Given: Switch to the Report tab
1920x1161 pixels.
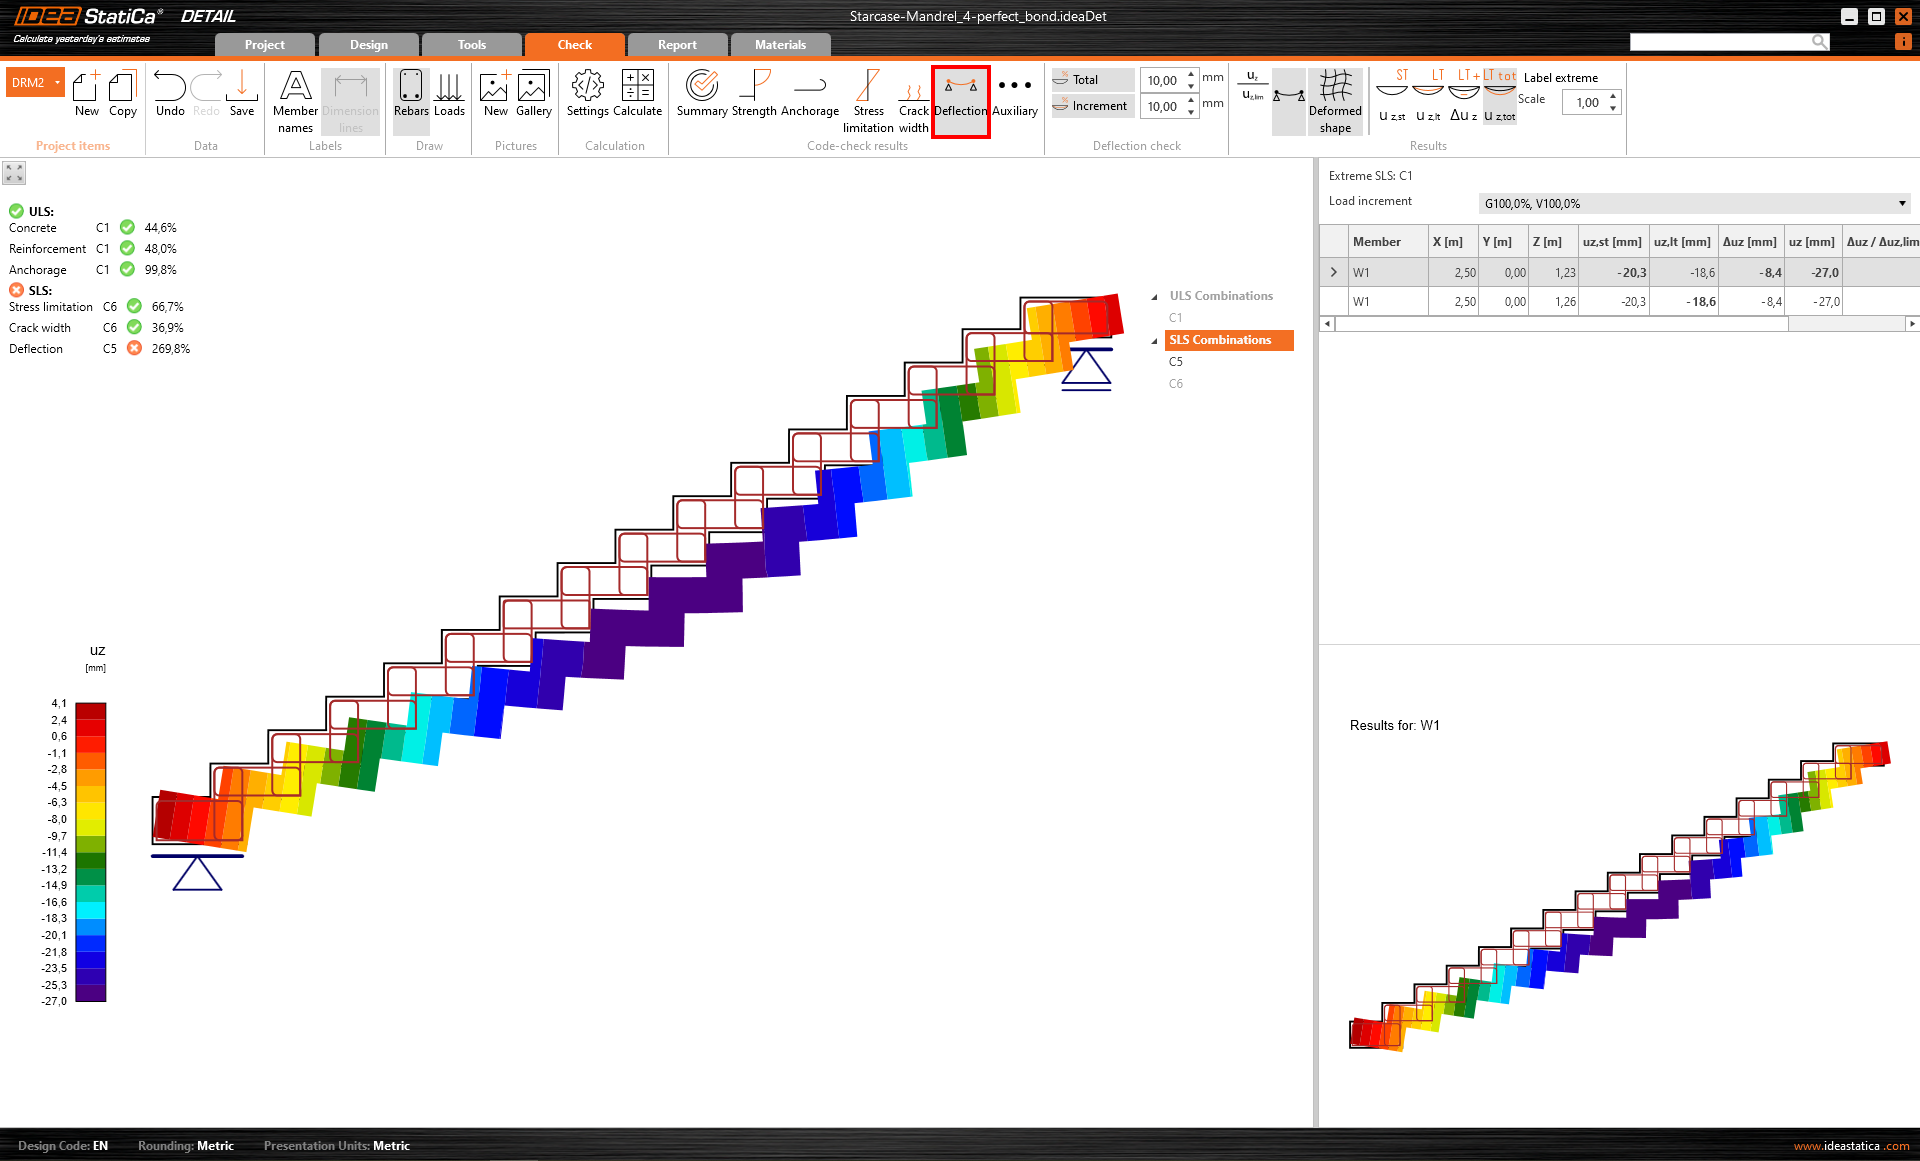Looking at the screenshot, I should pos(677,45).
